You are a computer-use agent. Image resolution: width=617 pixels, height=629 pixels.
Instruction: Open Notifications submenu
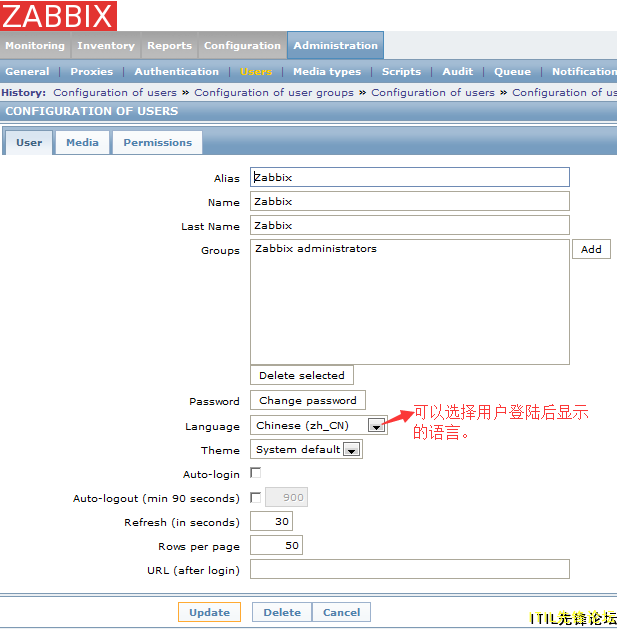pyautogui.click(x=584, y=71)
